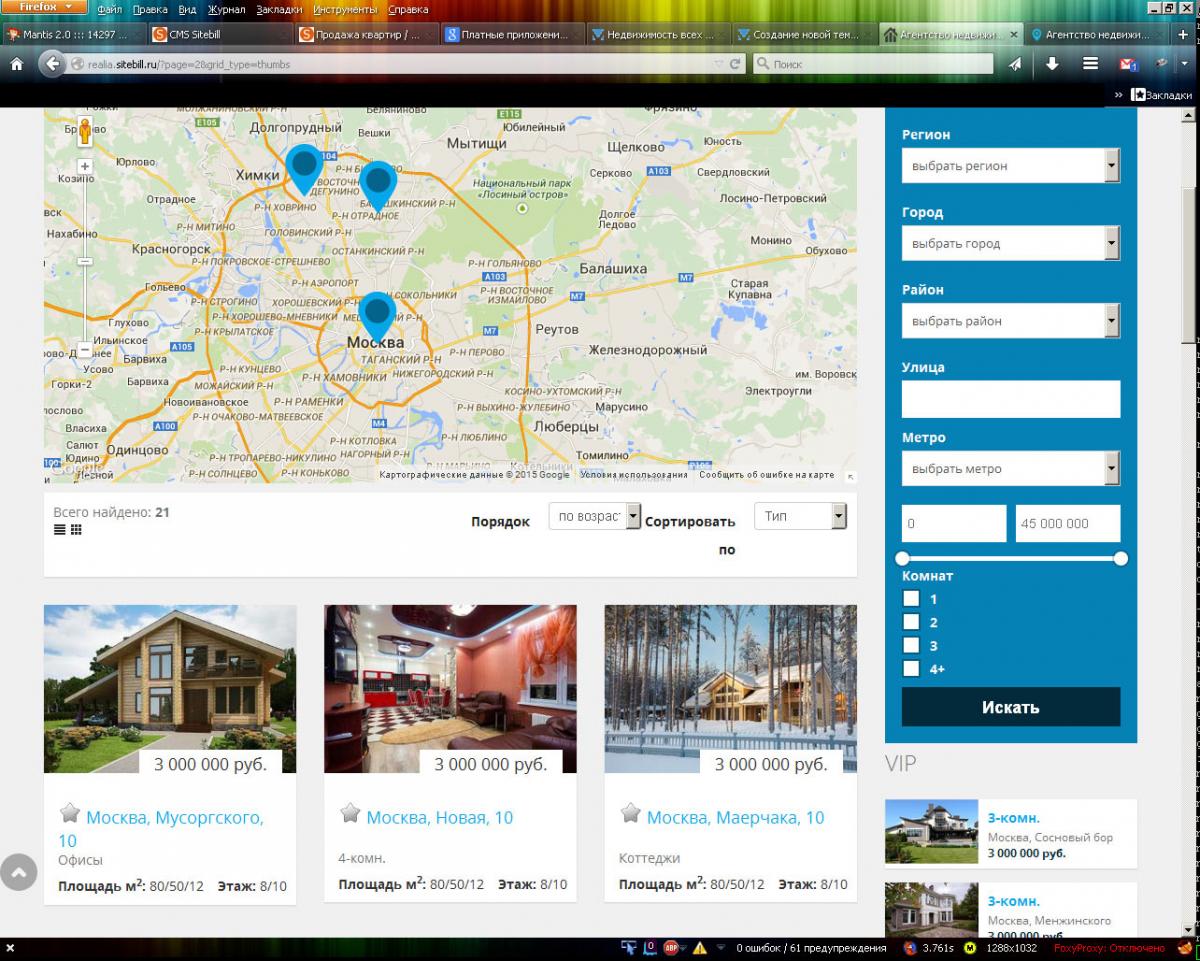Click the snowy cottage listing thumbnail

point(731,689)
